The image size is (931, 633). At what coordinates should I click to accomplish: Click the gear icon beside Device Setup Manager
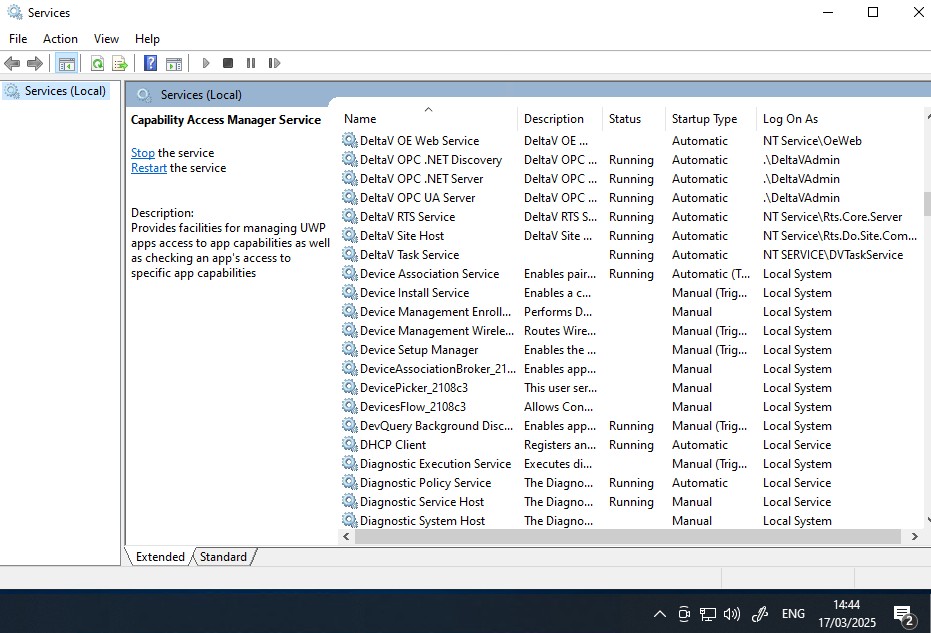click(x=350, y=349)
